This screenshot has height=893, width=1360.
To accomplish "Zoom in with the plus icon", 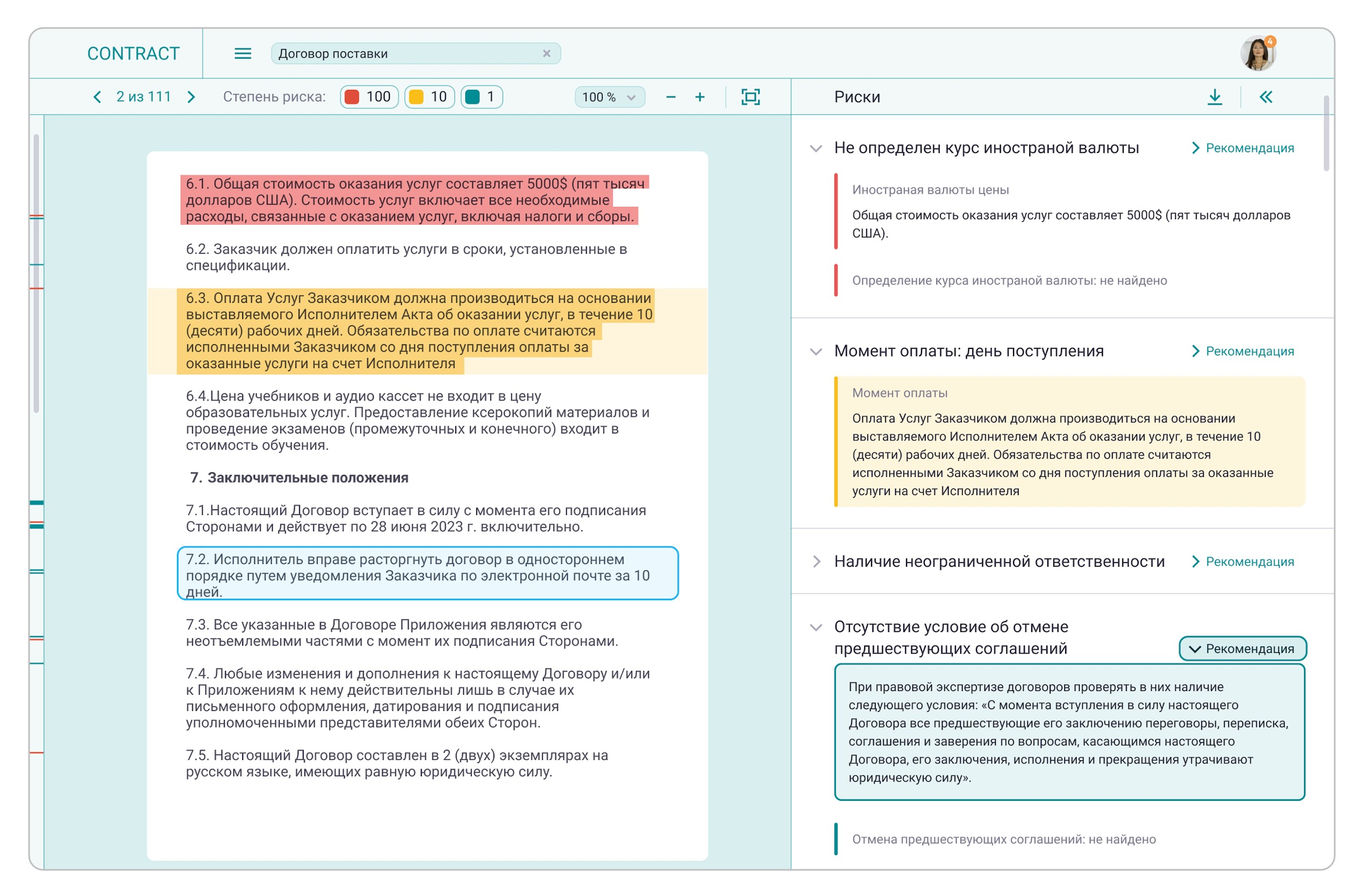I will click(x=700, y=97).
